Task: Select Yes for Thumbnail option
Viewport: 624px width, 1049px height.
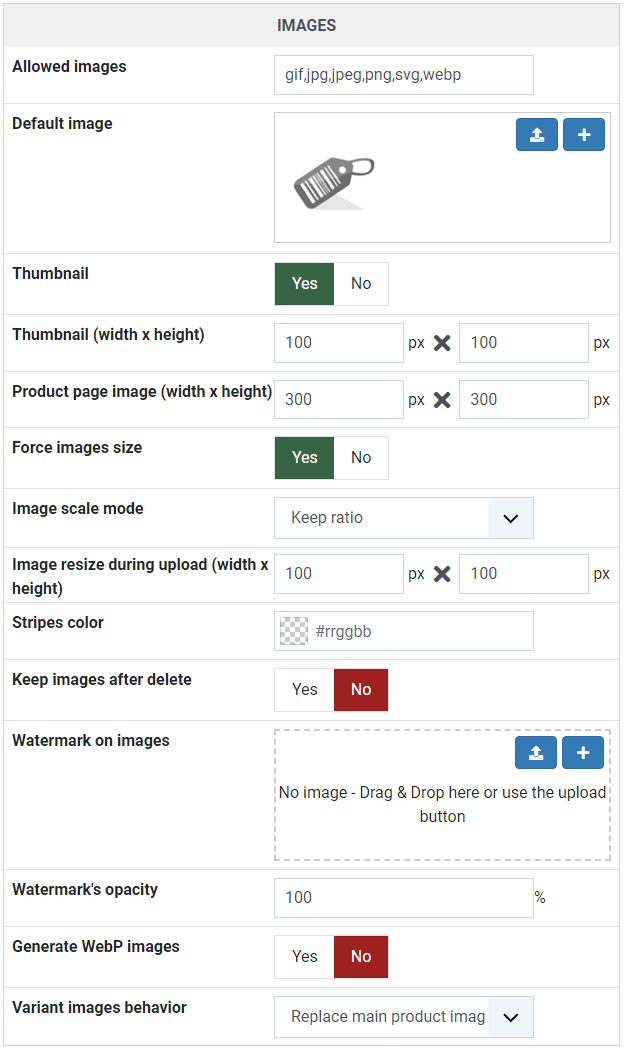Action: pyautogui.click(x=304, y=284)
